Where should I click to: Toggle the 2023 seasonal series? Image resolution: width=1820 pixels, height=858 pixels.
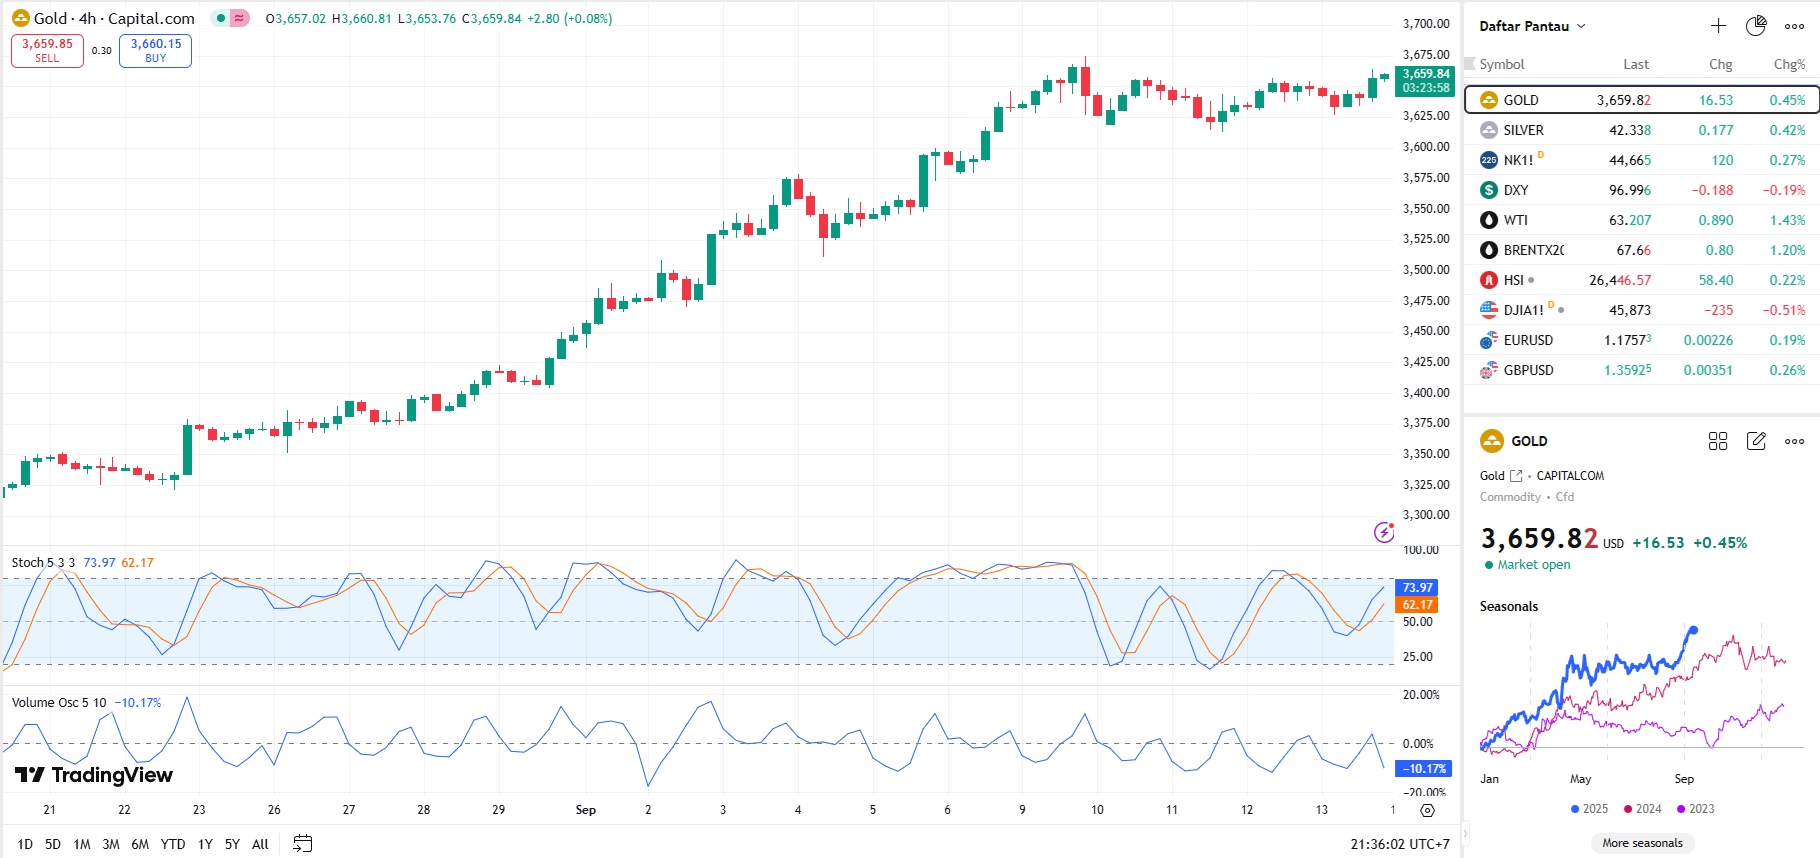pos(1695,809)
